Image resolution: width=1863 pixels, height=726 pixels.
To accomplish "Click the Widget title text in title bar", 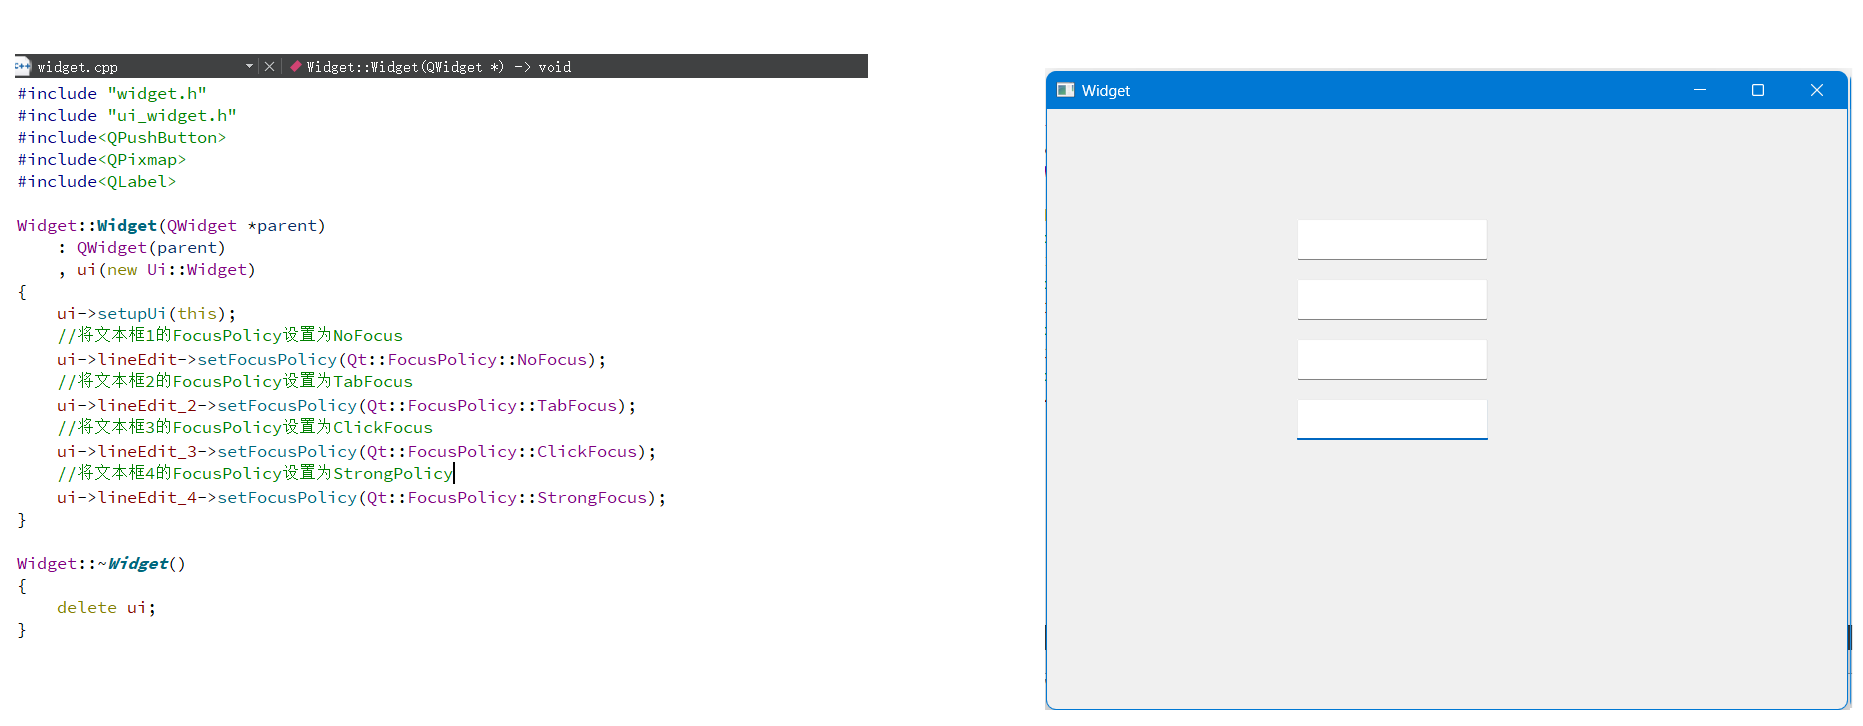I will point(1106,91).
